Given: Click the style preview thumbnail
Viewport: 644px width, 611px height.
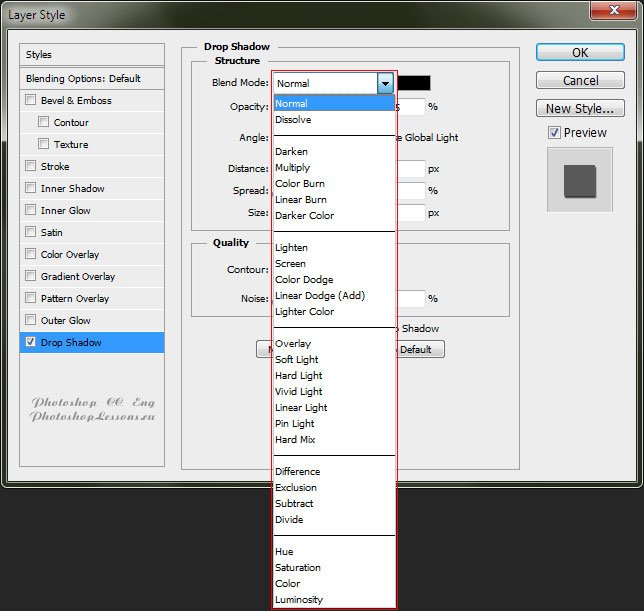Looking at the screenshot, I should (579, 181).
